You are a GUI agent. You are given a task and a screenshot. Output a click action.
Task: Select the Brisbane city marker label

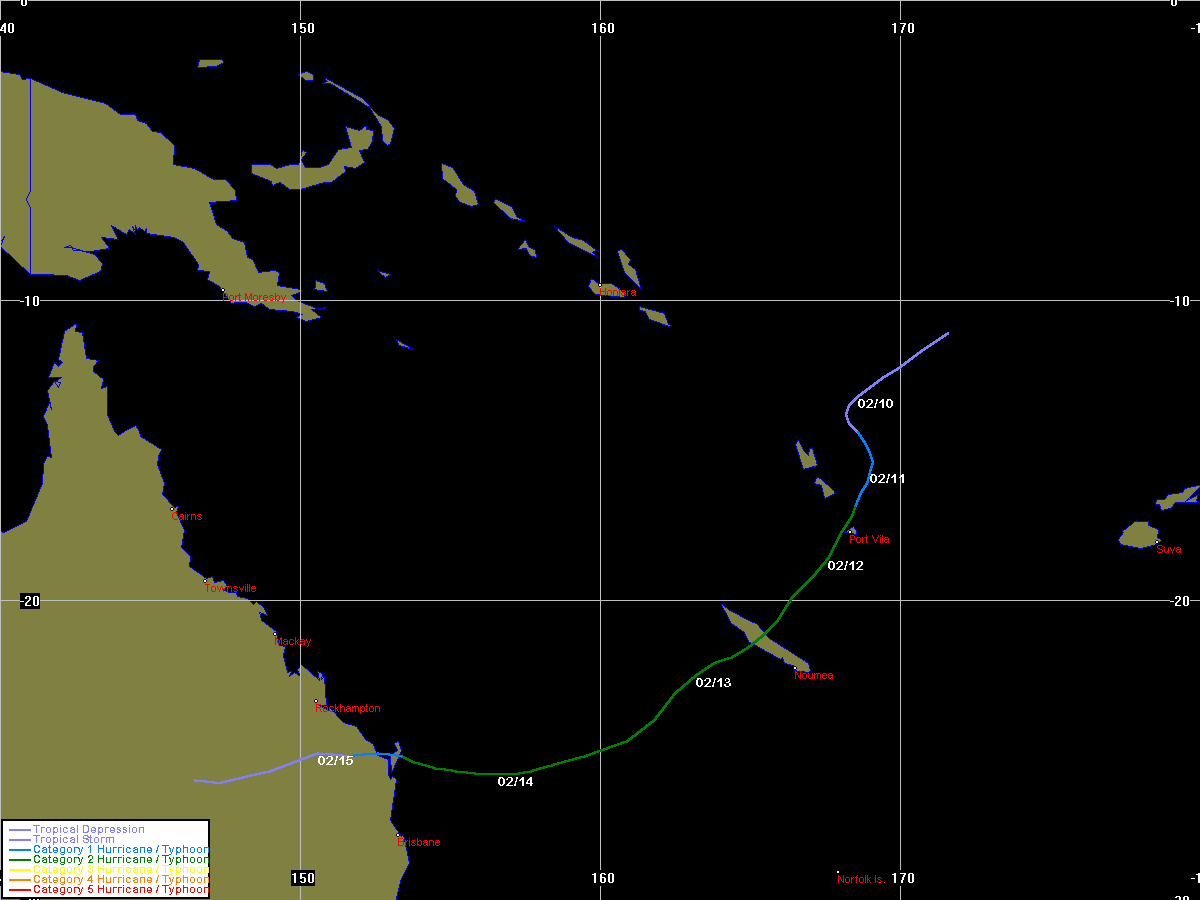click(x=418, y=842)
